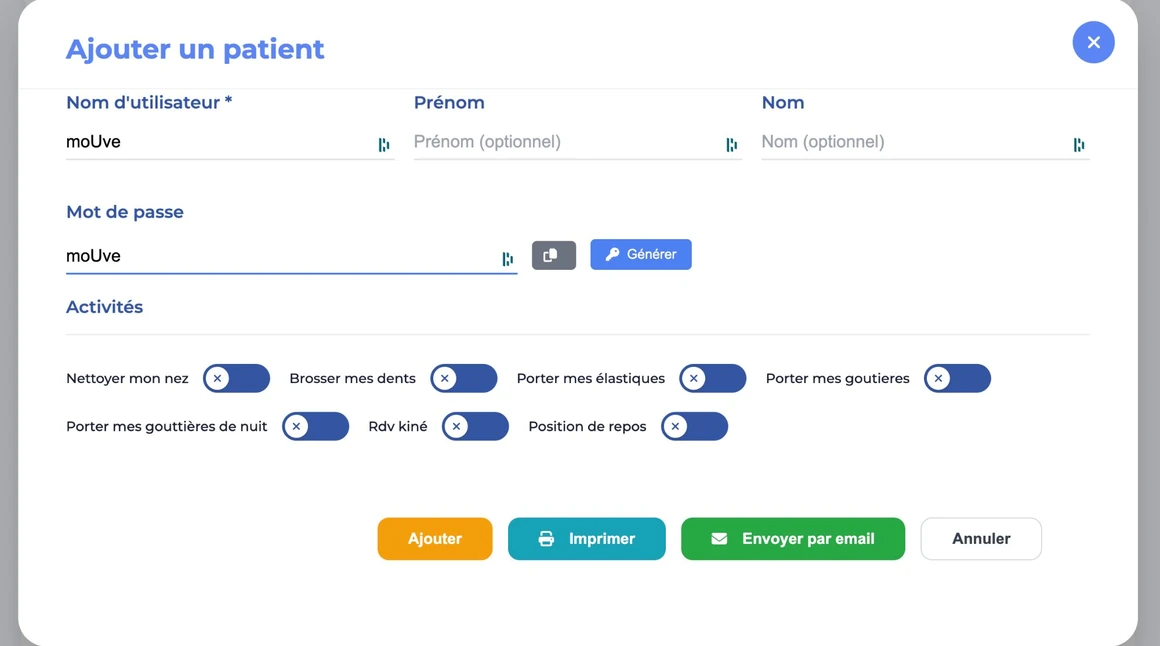Toggle Position de repos activity
This screenshot has width=1160, height=646.
tap(694, 427)
